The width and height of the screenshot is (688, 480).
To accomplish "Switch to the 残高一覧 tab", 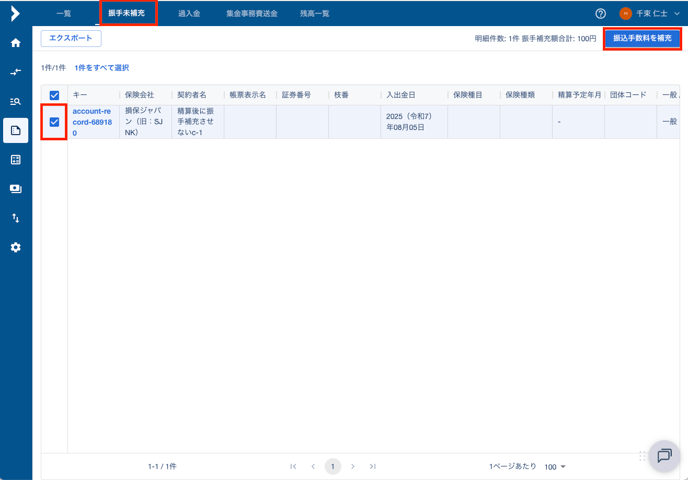I will (314, 14).
